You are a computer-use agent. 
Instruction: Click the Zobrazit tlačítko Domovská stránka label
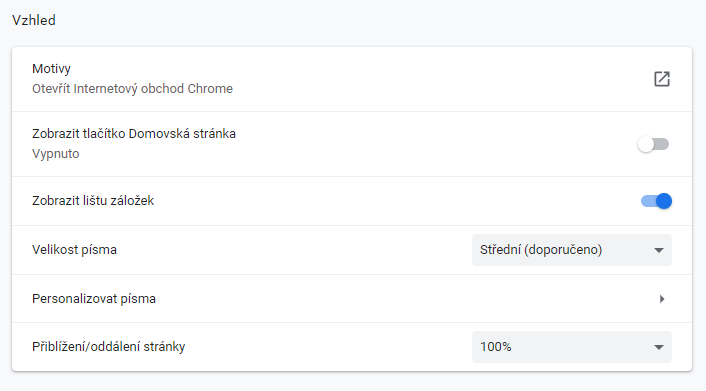click(x=134, y=134)
